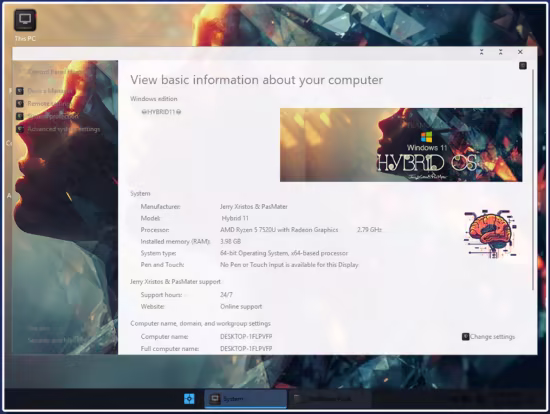This screenshot has width=550, height=414.
Task: Open Security and Maintenance link
Action: pyautogui.click(x=56, y=340)
